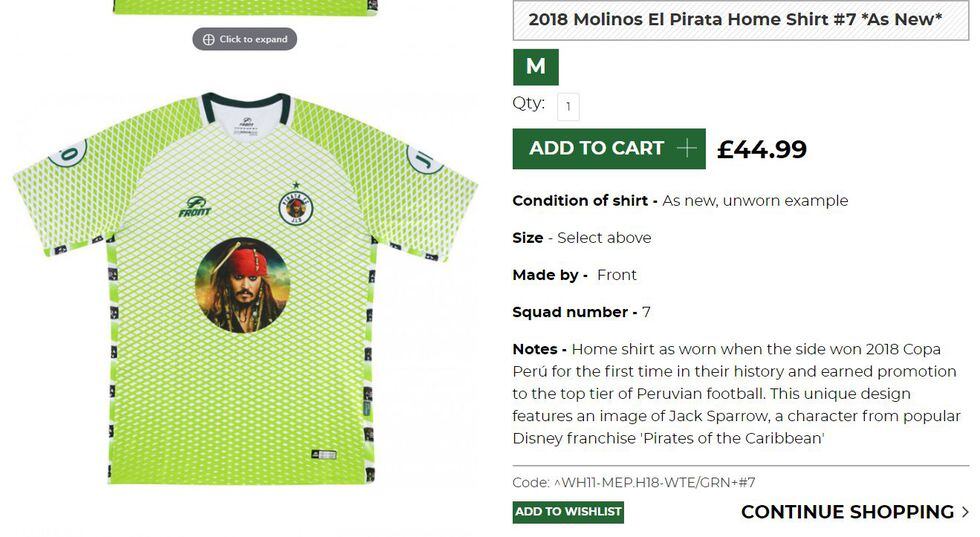Click the Front brand logo on shirt
This screenshot has width=980, height=537.
click(x=195, y=207)
